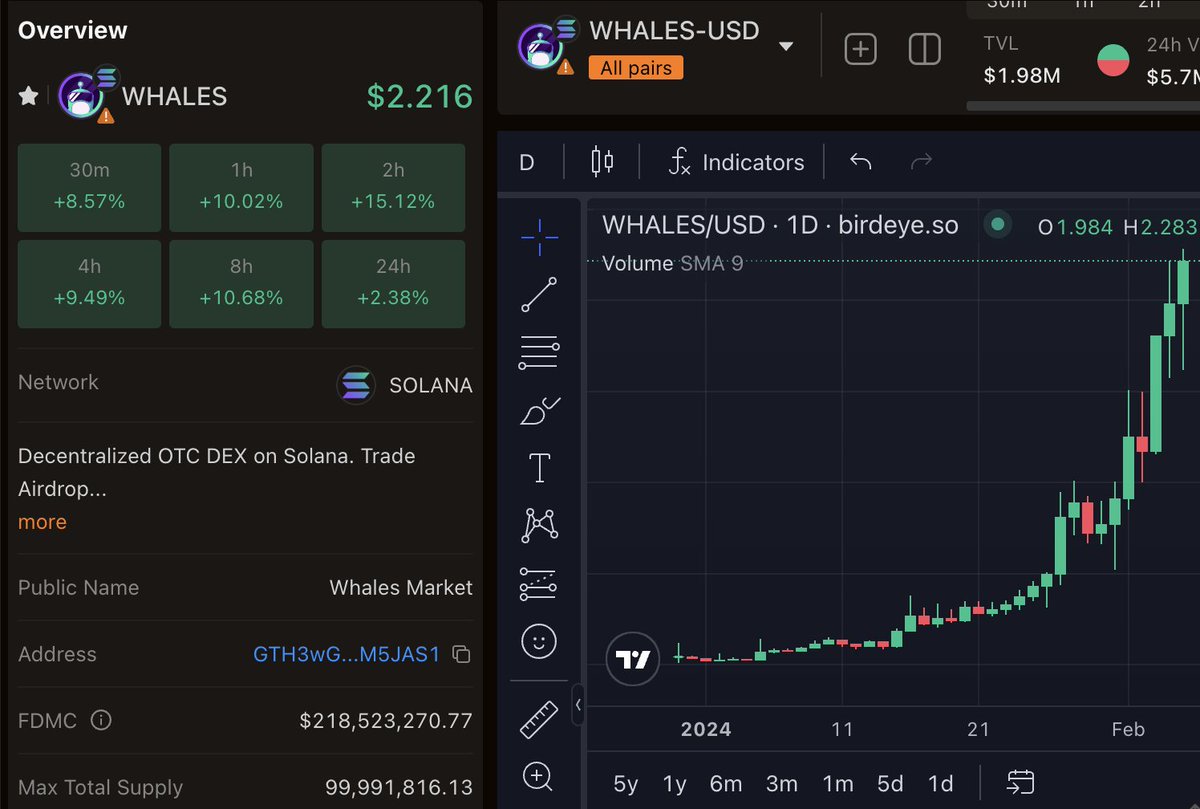
Task: Set chart range to 1m
Action: 838,783
